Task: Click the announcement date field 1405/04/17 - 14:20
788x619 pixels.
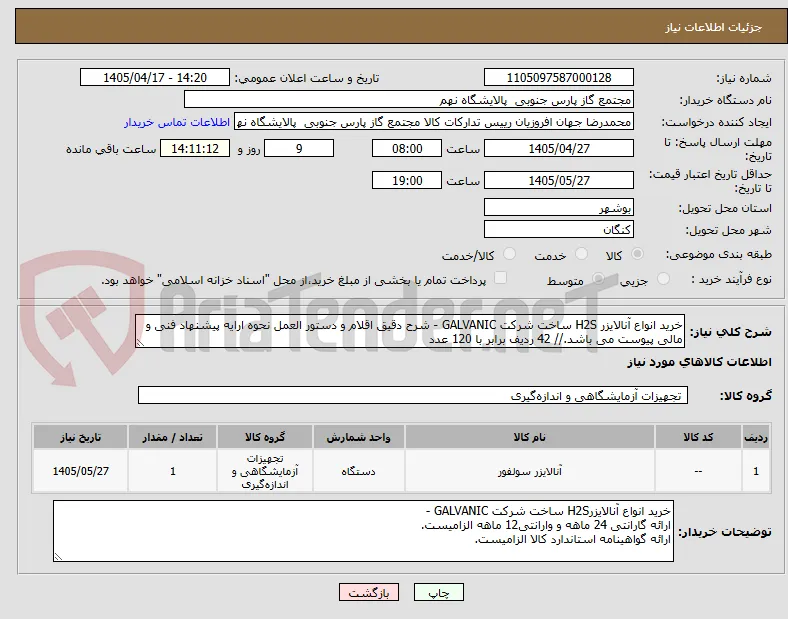Action: 155,78
